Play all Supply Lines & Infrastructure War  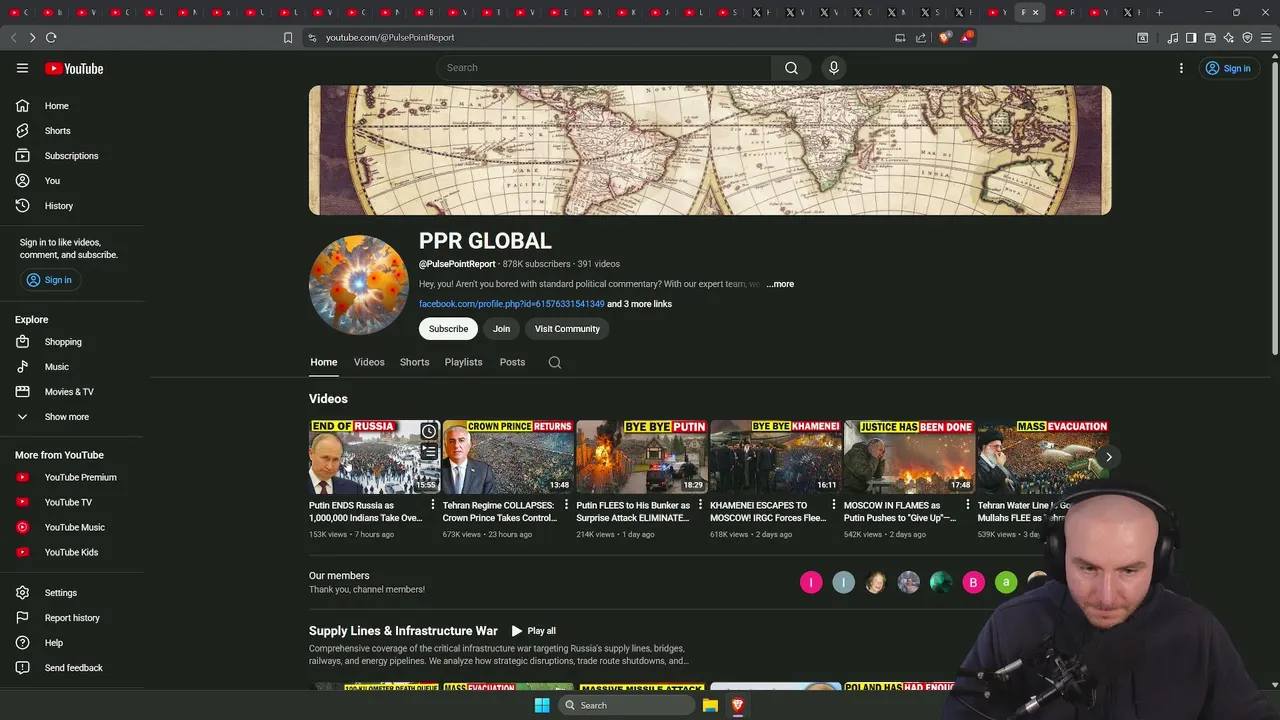tap(533, 631)
